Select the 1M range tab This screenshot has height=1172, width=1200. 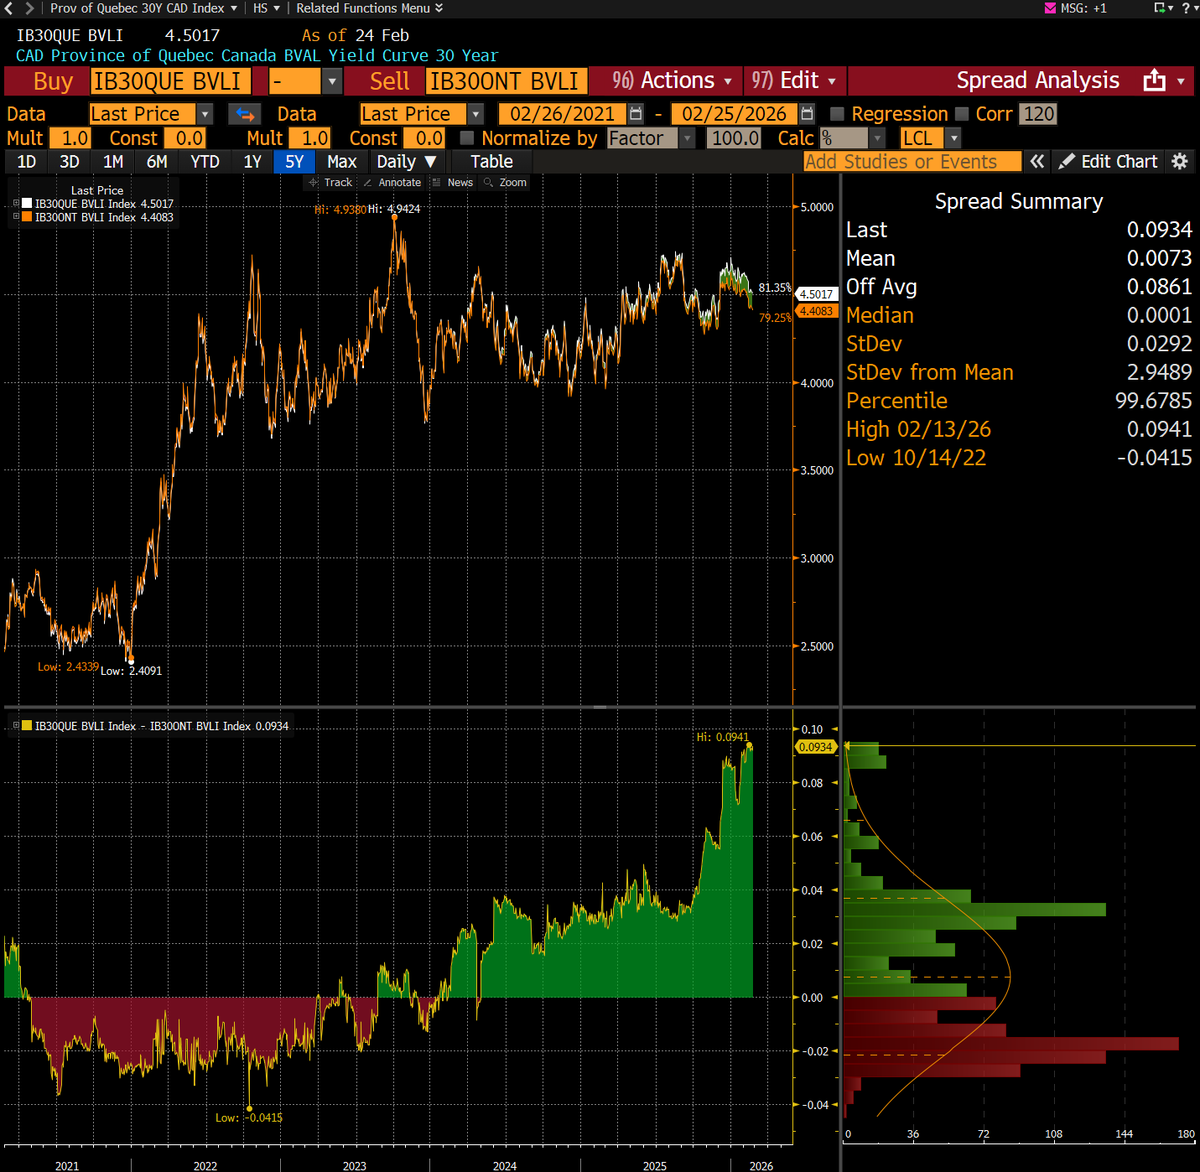[113, 162]
